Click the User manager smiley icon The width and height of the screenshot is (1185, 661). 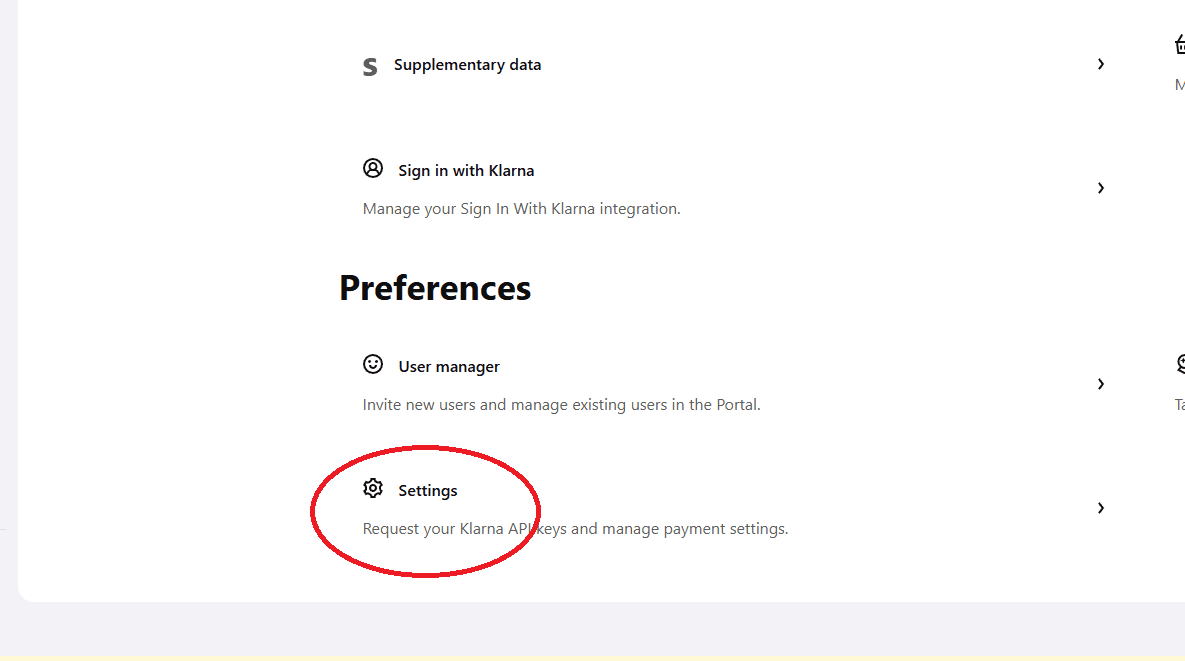(373, 364)
